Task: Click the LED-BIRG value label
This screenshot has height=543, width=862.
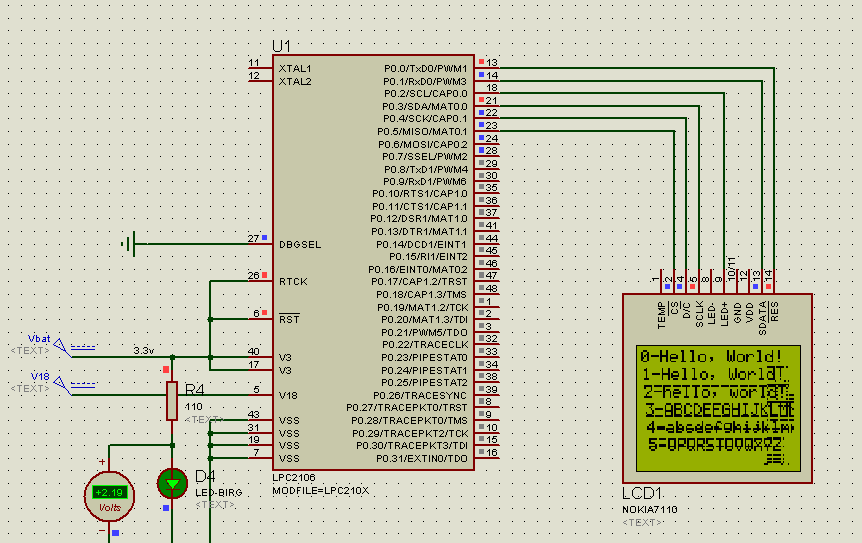Action: [219, 492]
